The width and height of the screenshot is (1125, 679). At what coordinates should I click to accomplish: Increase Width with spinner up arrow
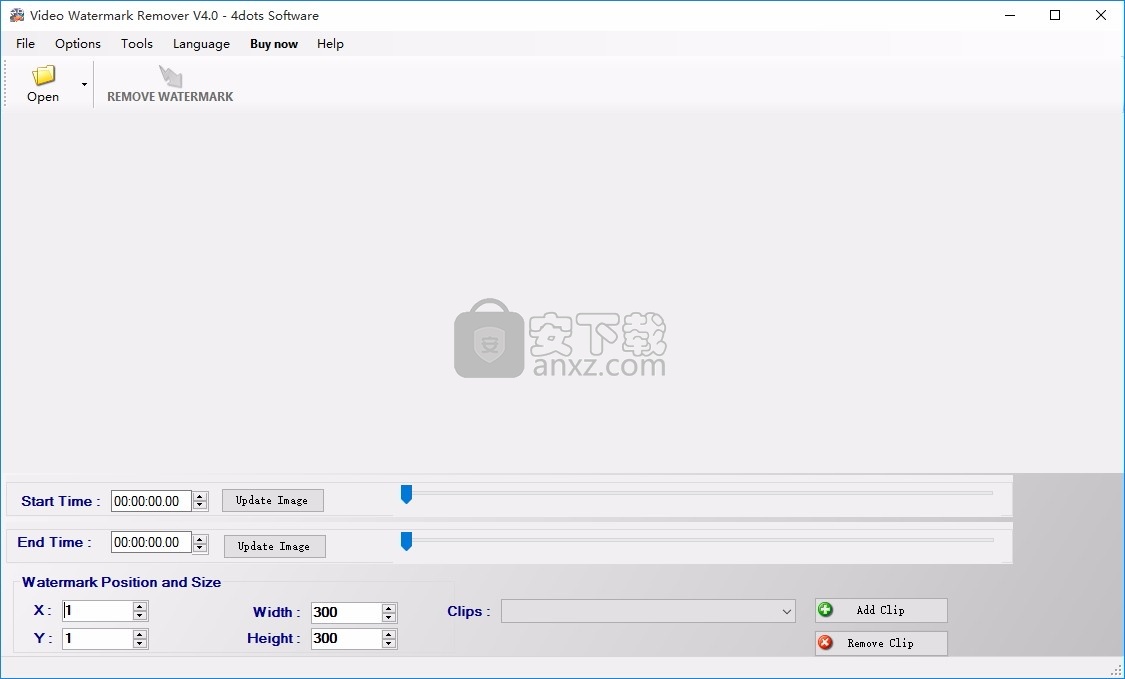(389, 608)
